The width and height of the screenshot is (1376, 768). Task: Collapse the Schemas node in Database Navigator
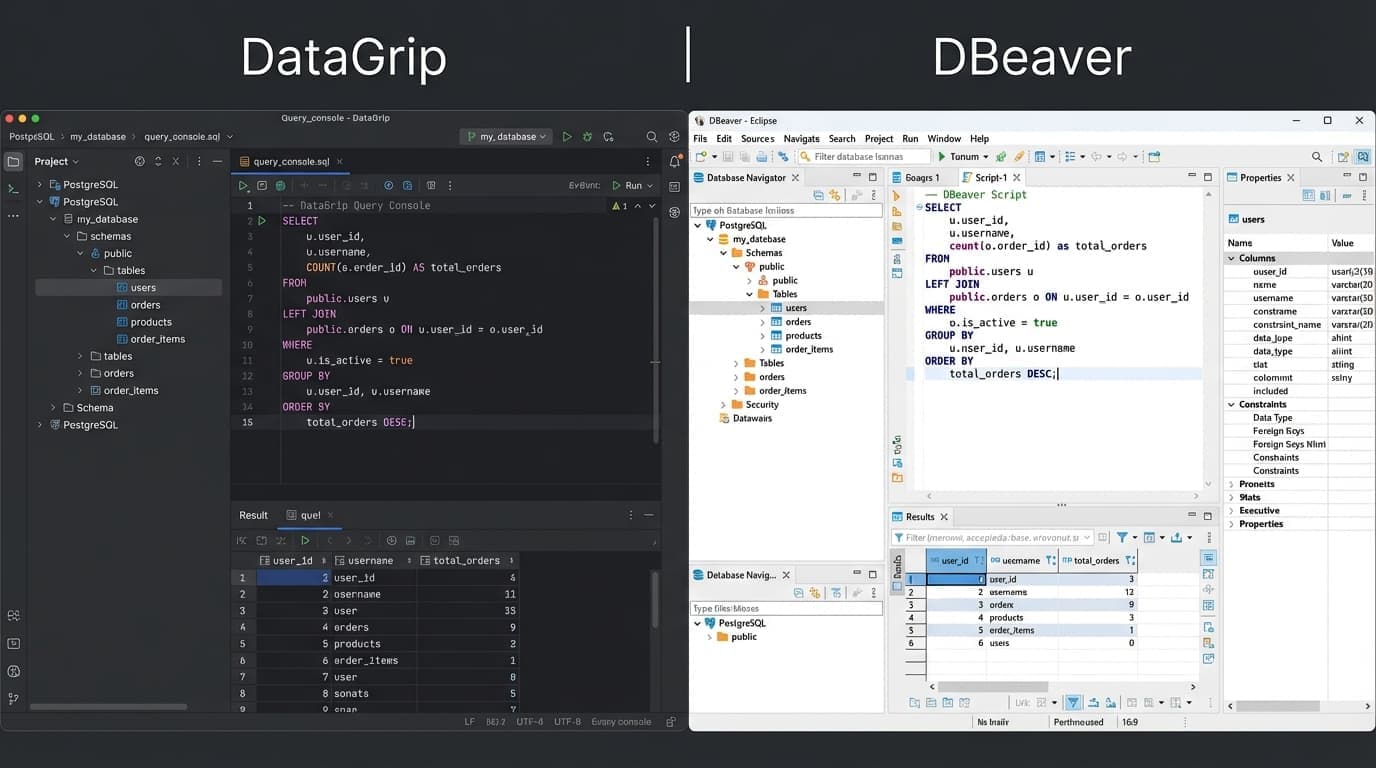[x=723, y=252]
